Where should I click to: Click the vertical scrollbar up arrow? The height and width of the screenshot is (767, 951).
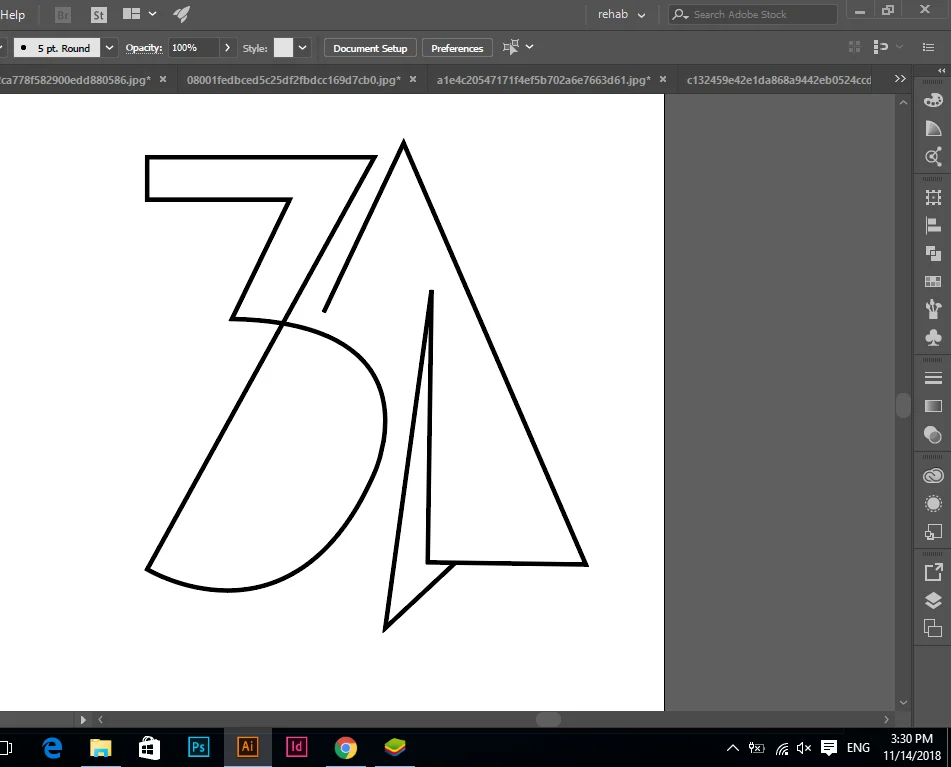pyautogui.click(x=903, y=102)
